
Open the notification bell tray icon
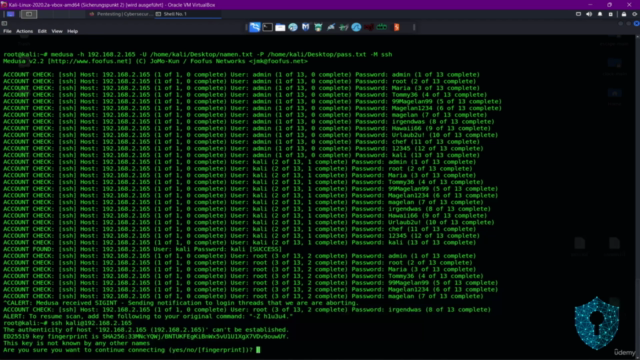(x=600, y=14)
